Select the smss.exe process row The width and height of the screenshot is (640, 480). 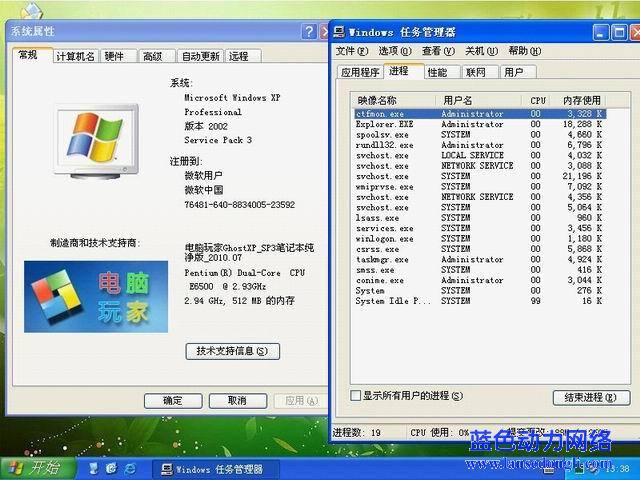pyautogui.click(x=480, y=270)
